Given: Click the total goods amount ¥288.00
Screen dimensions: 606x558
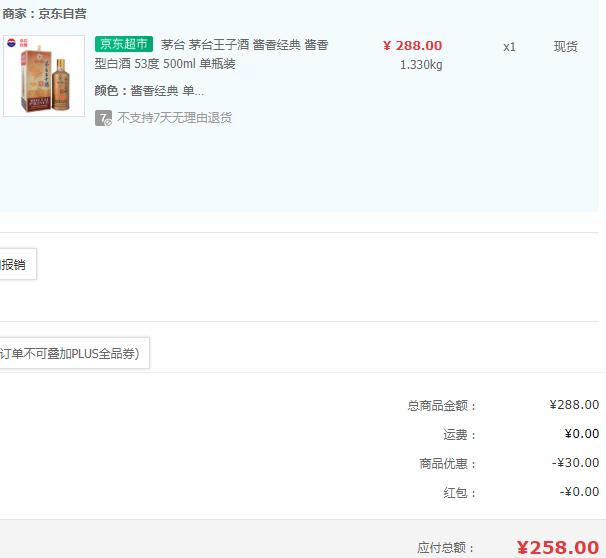Looking at the screenshot, I should click(574, 405).
